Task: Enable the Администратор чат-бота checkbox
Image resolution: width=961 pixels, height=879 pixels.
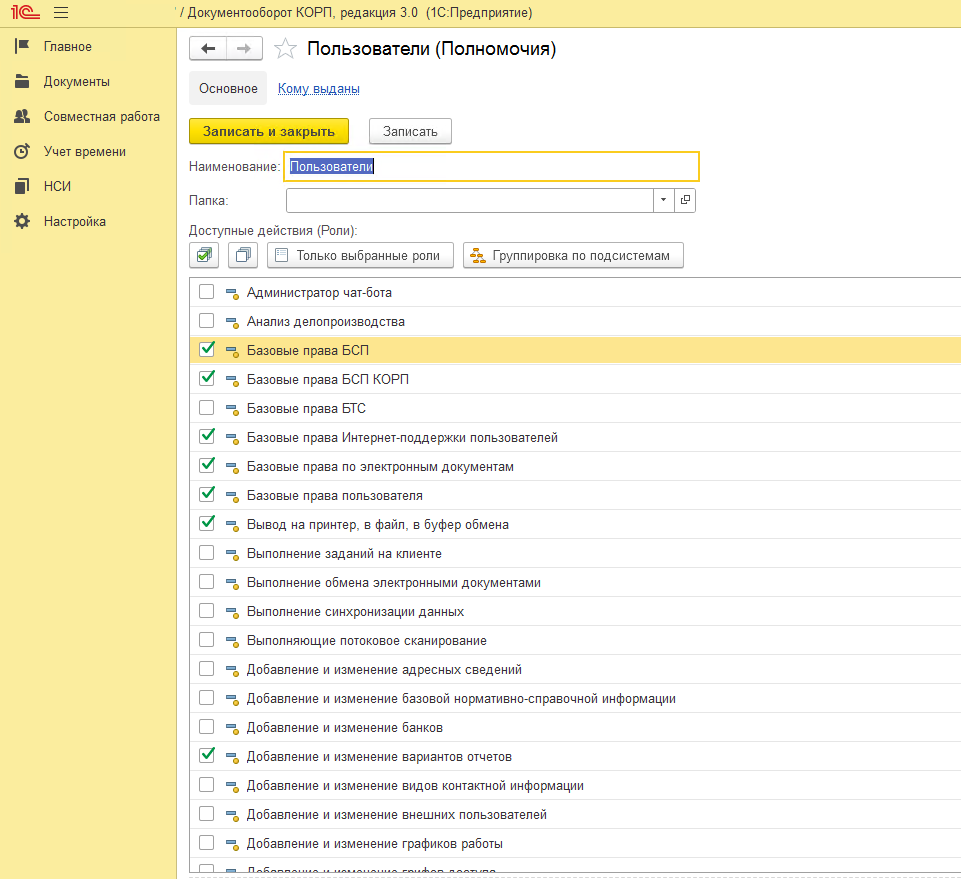Action: tap(207, 292)
